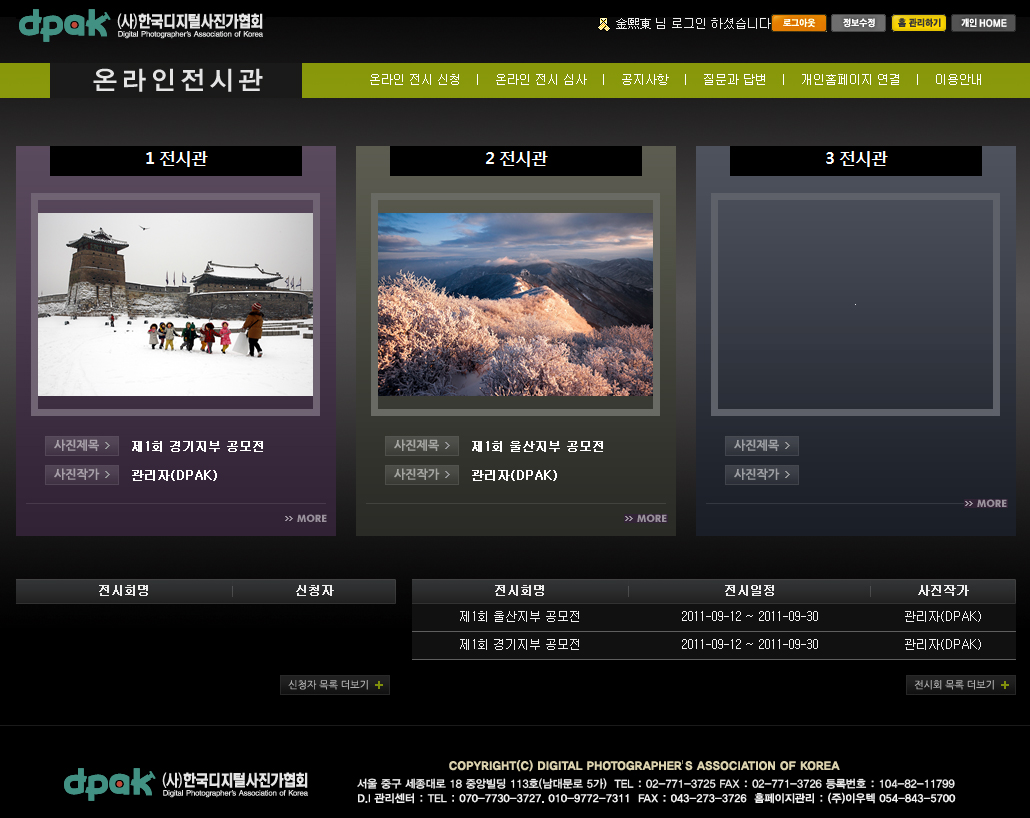
Task: Open the 공지사항 menu
Action: click(645, 80)
